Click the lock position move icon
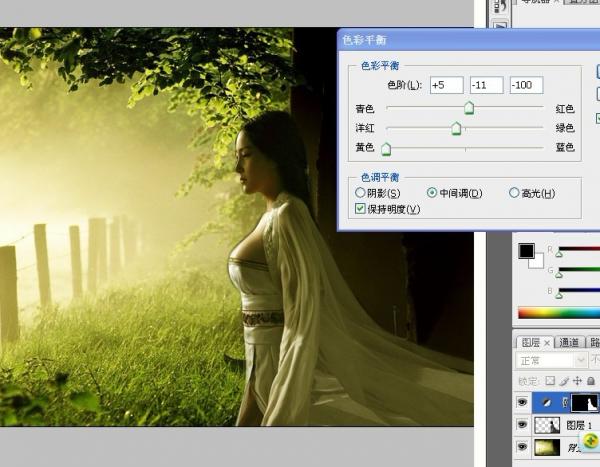The width and height of the screenshot is (600, 467). click(577, 381)
